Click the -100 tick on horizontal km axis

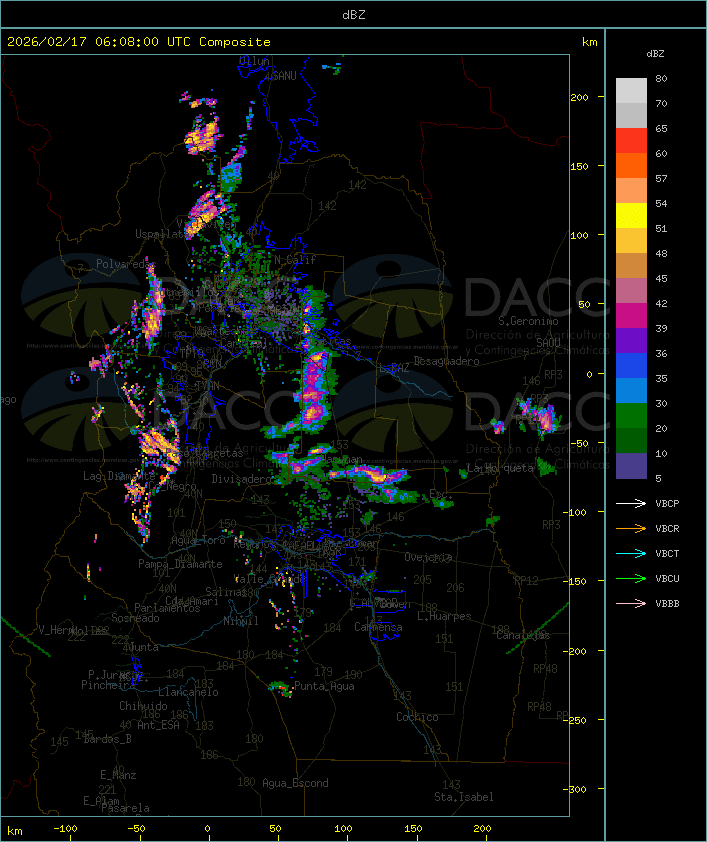tap(65, 829)
